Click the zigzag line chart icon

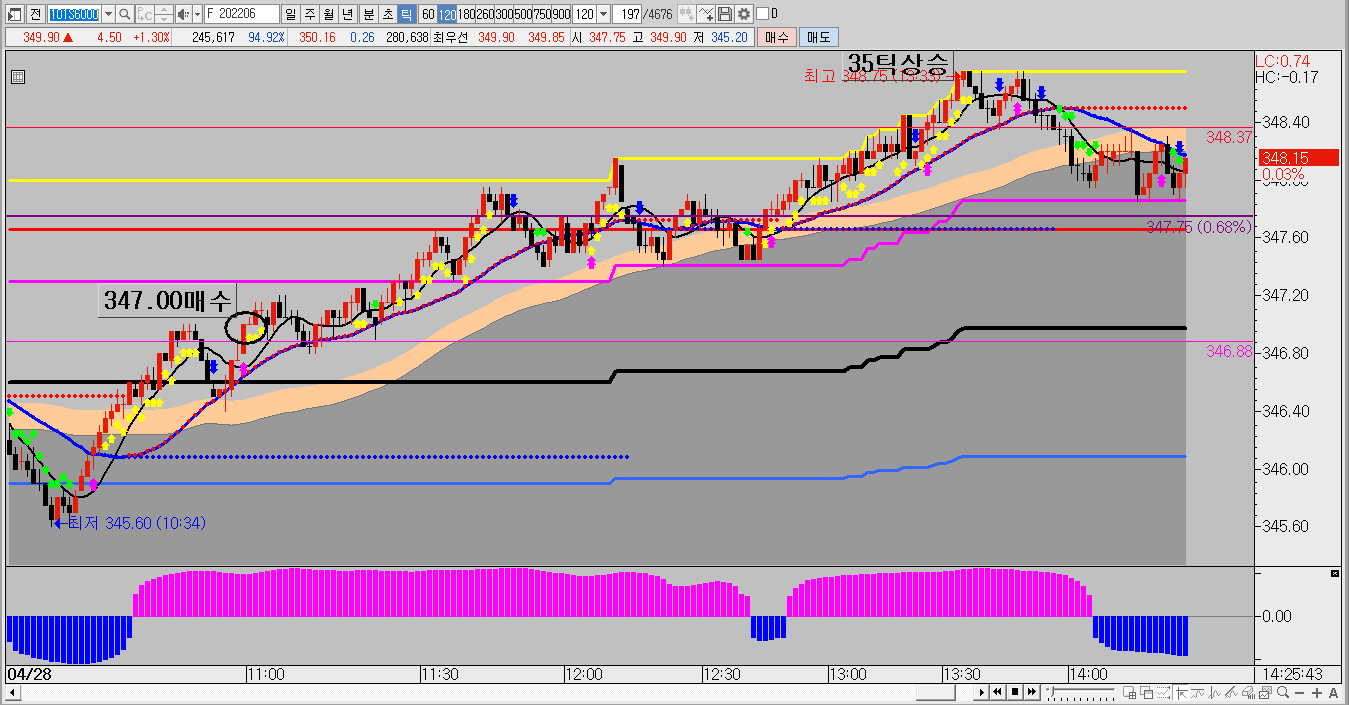(1212, 693)
